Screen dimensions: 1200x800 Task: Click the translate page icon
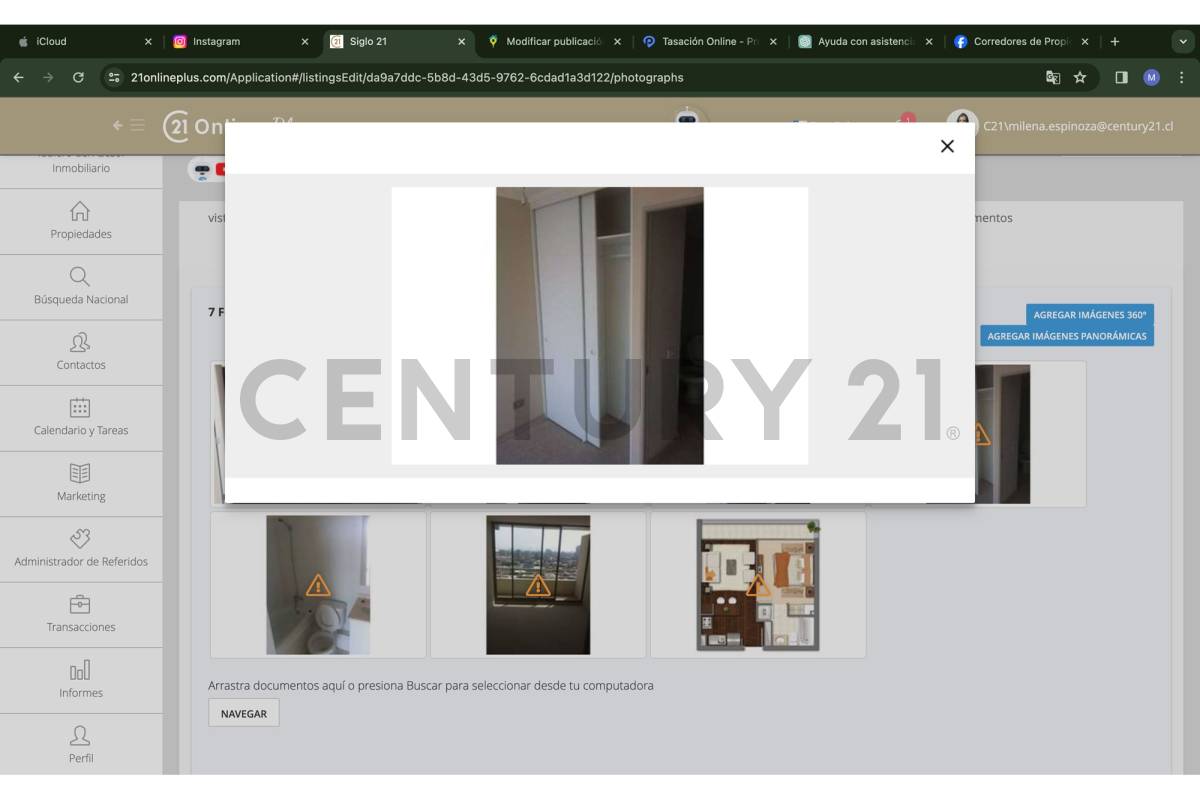[x=1053, y=77]
